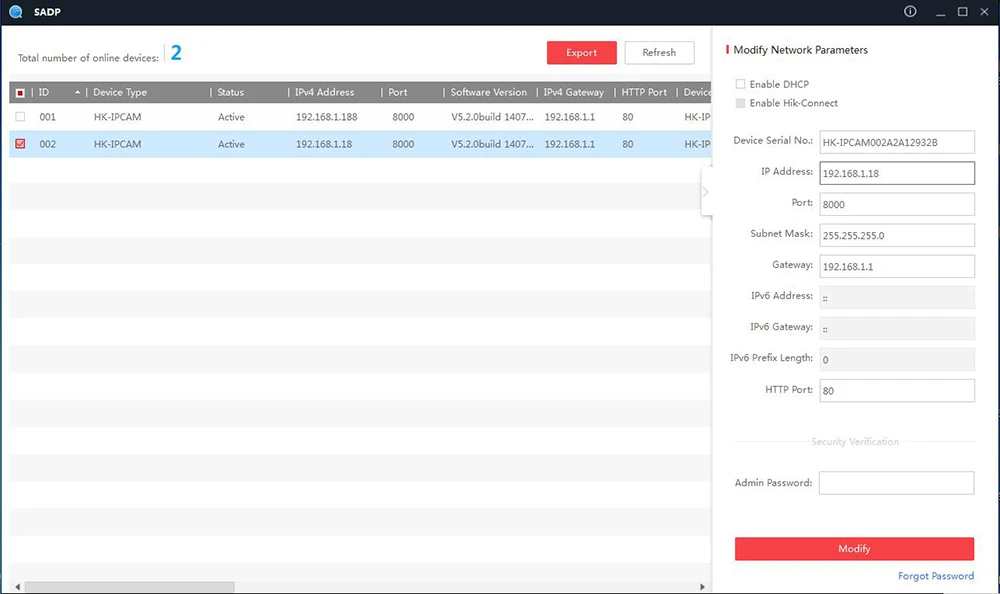The image size is (1000, 594).
Task: Click the Port input field in panel
Action: (897, 204)
